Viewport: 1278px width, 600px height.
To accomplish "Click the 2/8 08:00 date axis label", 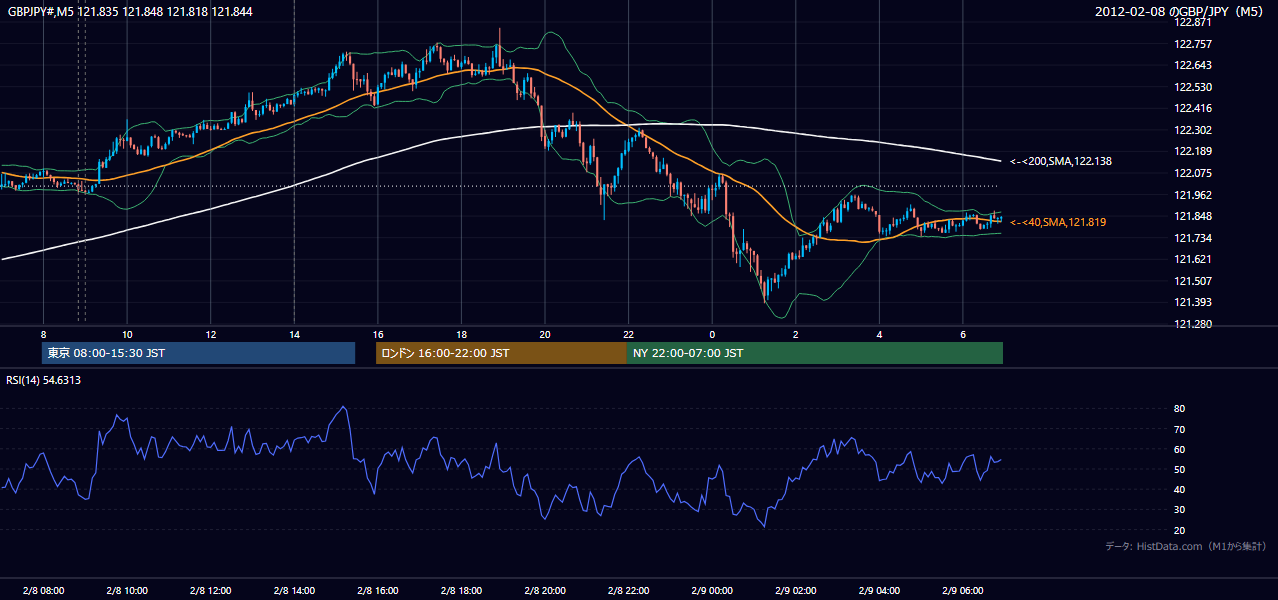I will 43,591.
